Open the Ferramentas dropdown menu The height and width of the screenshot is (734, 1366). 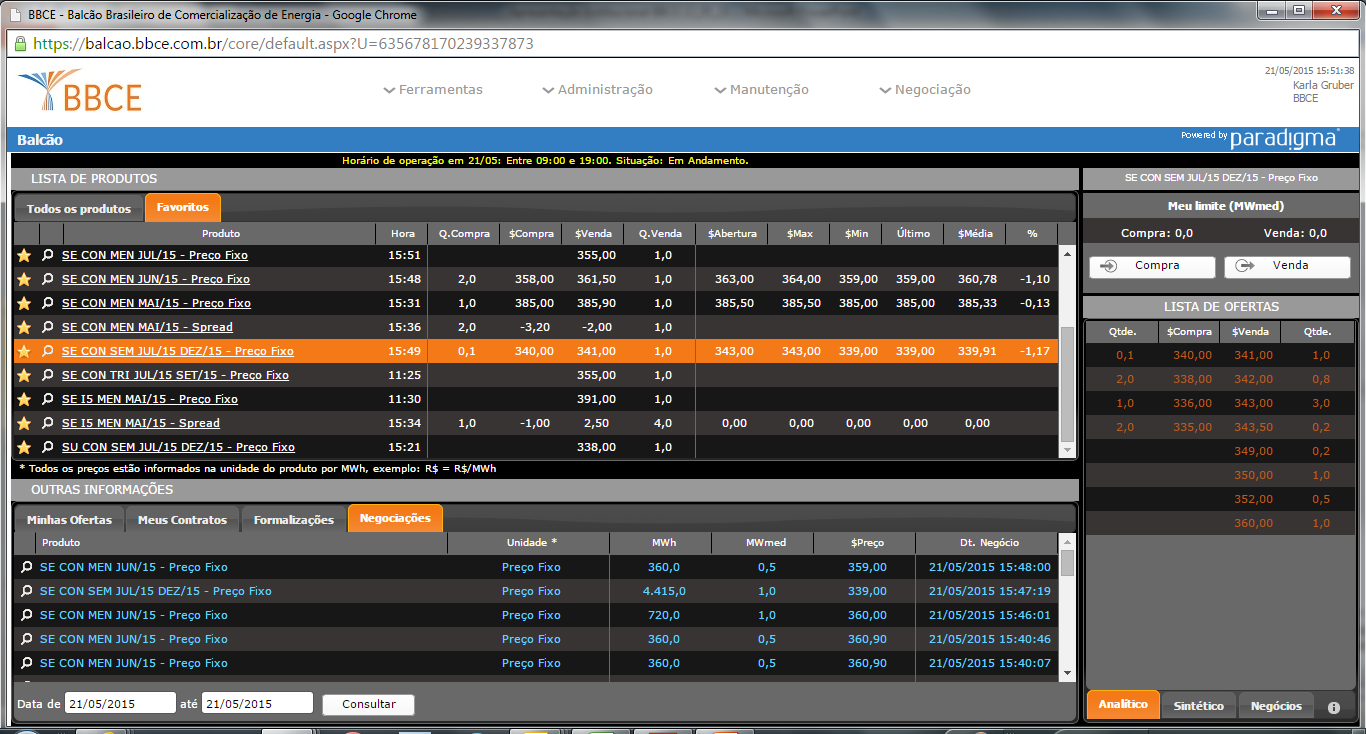[433, 90]
